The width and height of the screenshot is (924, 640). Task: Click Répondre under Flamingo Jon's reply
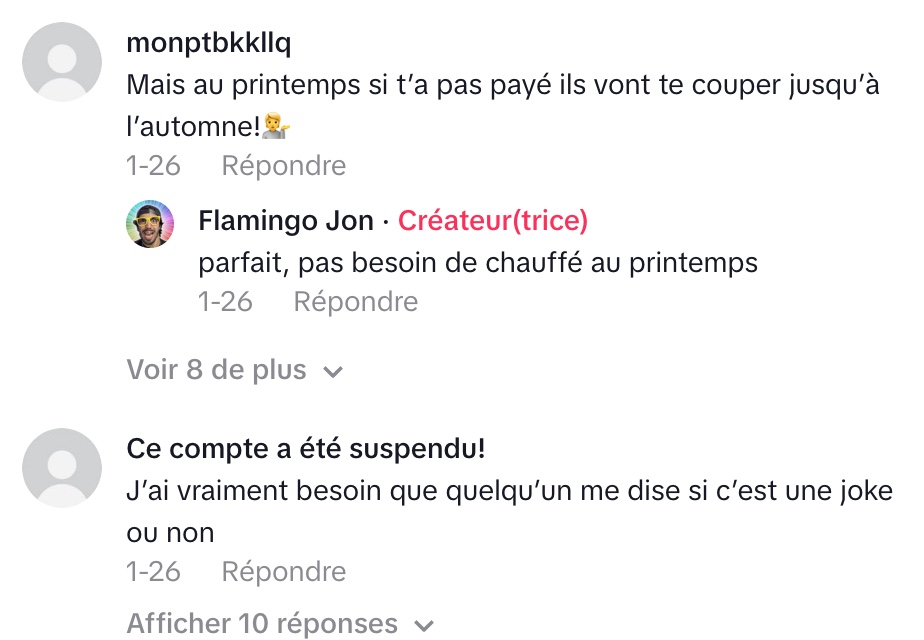[355, 301]
